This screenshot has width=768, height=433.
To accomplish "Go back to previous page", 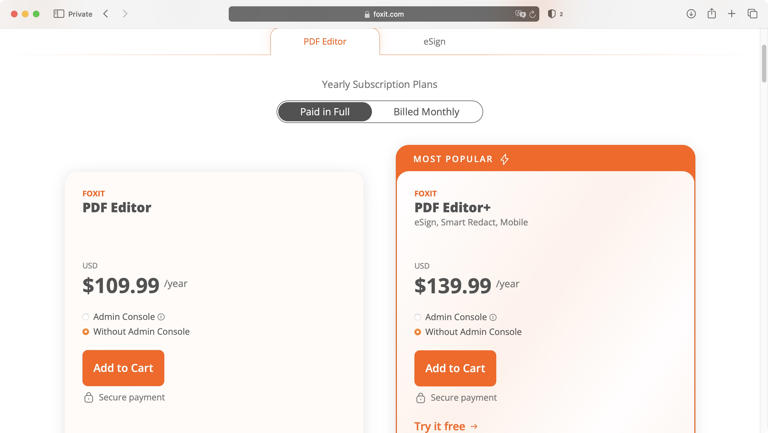I will point(106,14).
